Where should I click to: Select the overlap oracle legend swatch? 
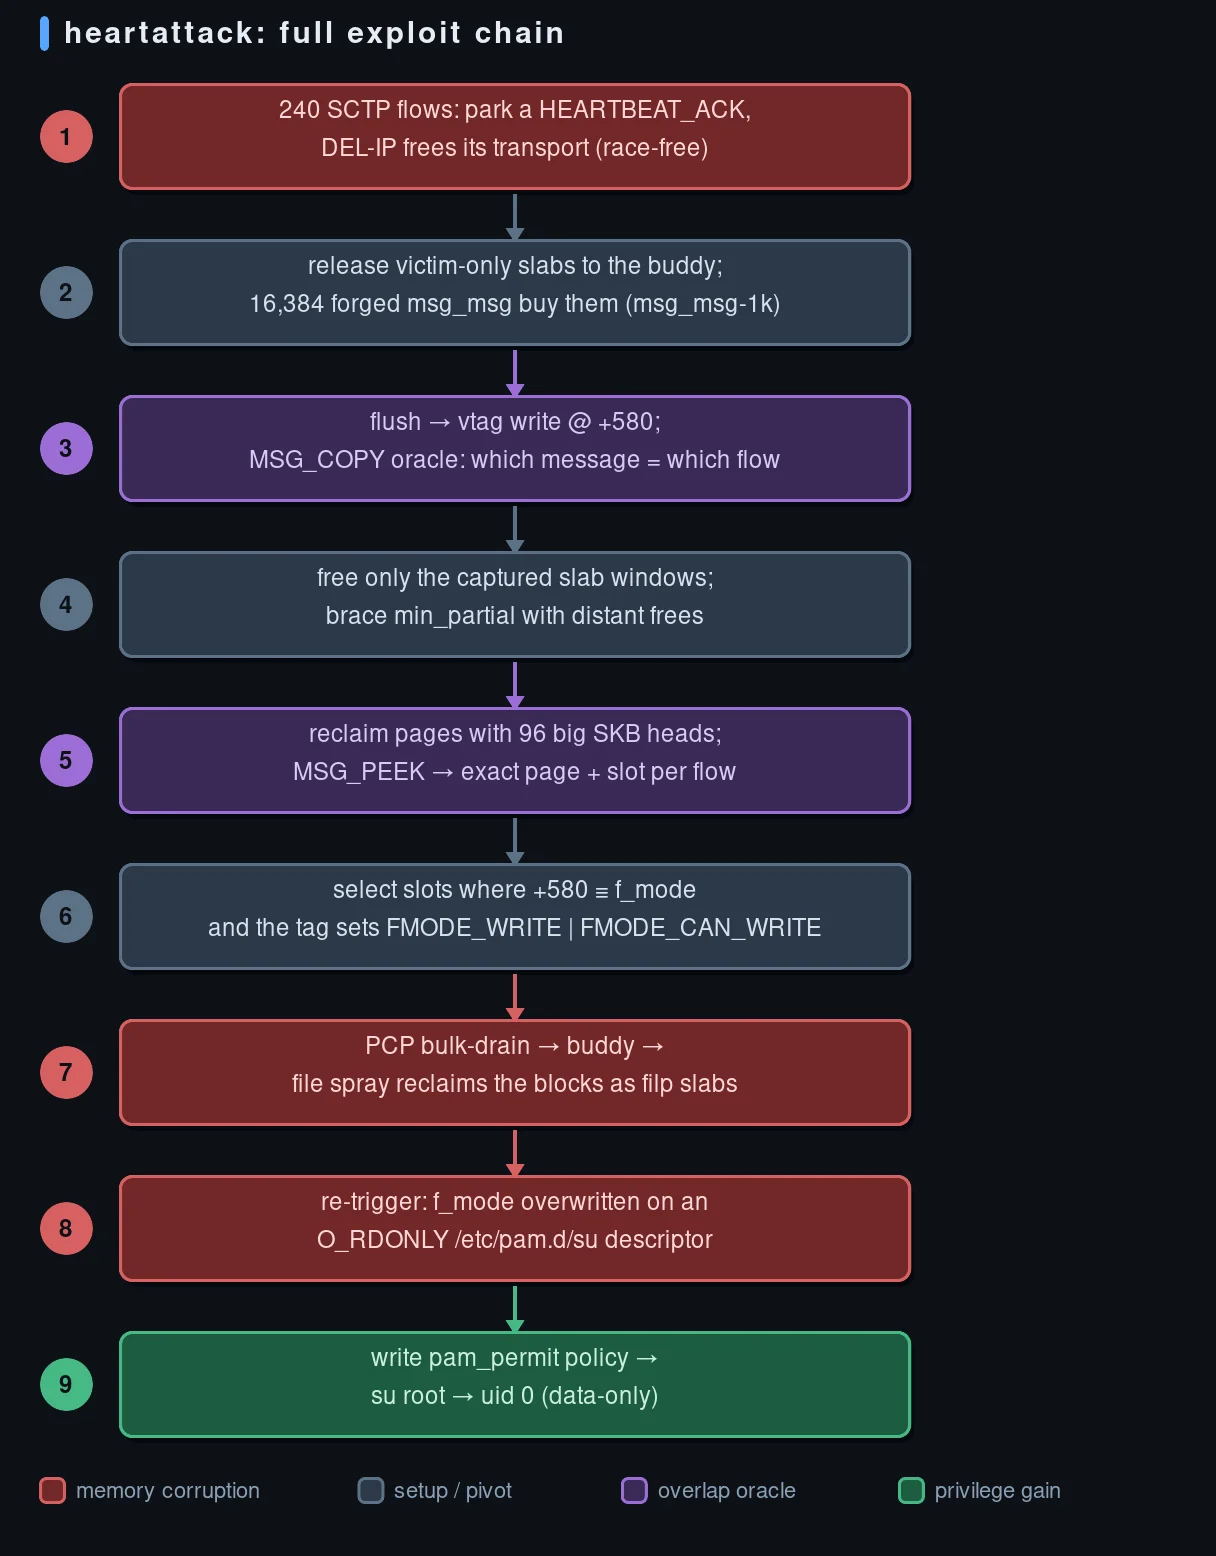pyautogui.click(x=634, y=1491)
